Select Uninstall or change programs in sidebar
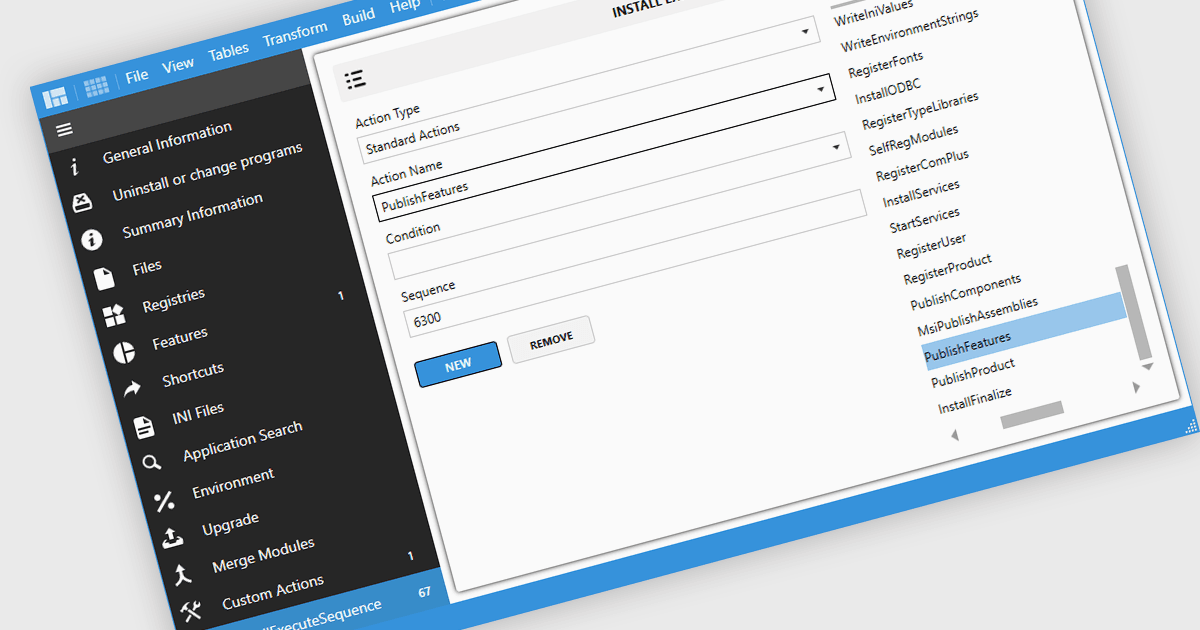 [x=207, y=172]
